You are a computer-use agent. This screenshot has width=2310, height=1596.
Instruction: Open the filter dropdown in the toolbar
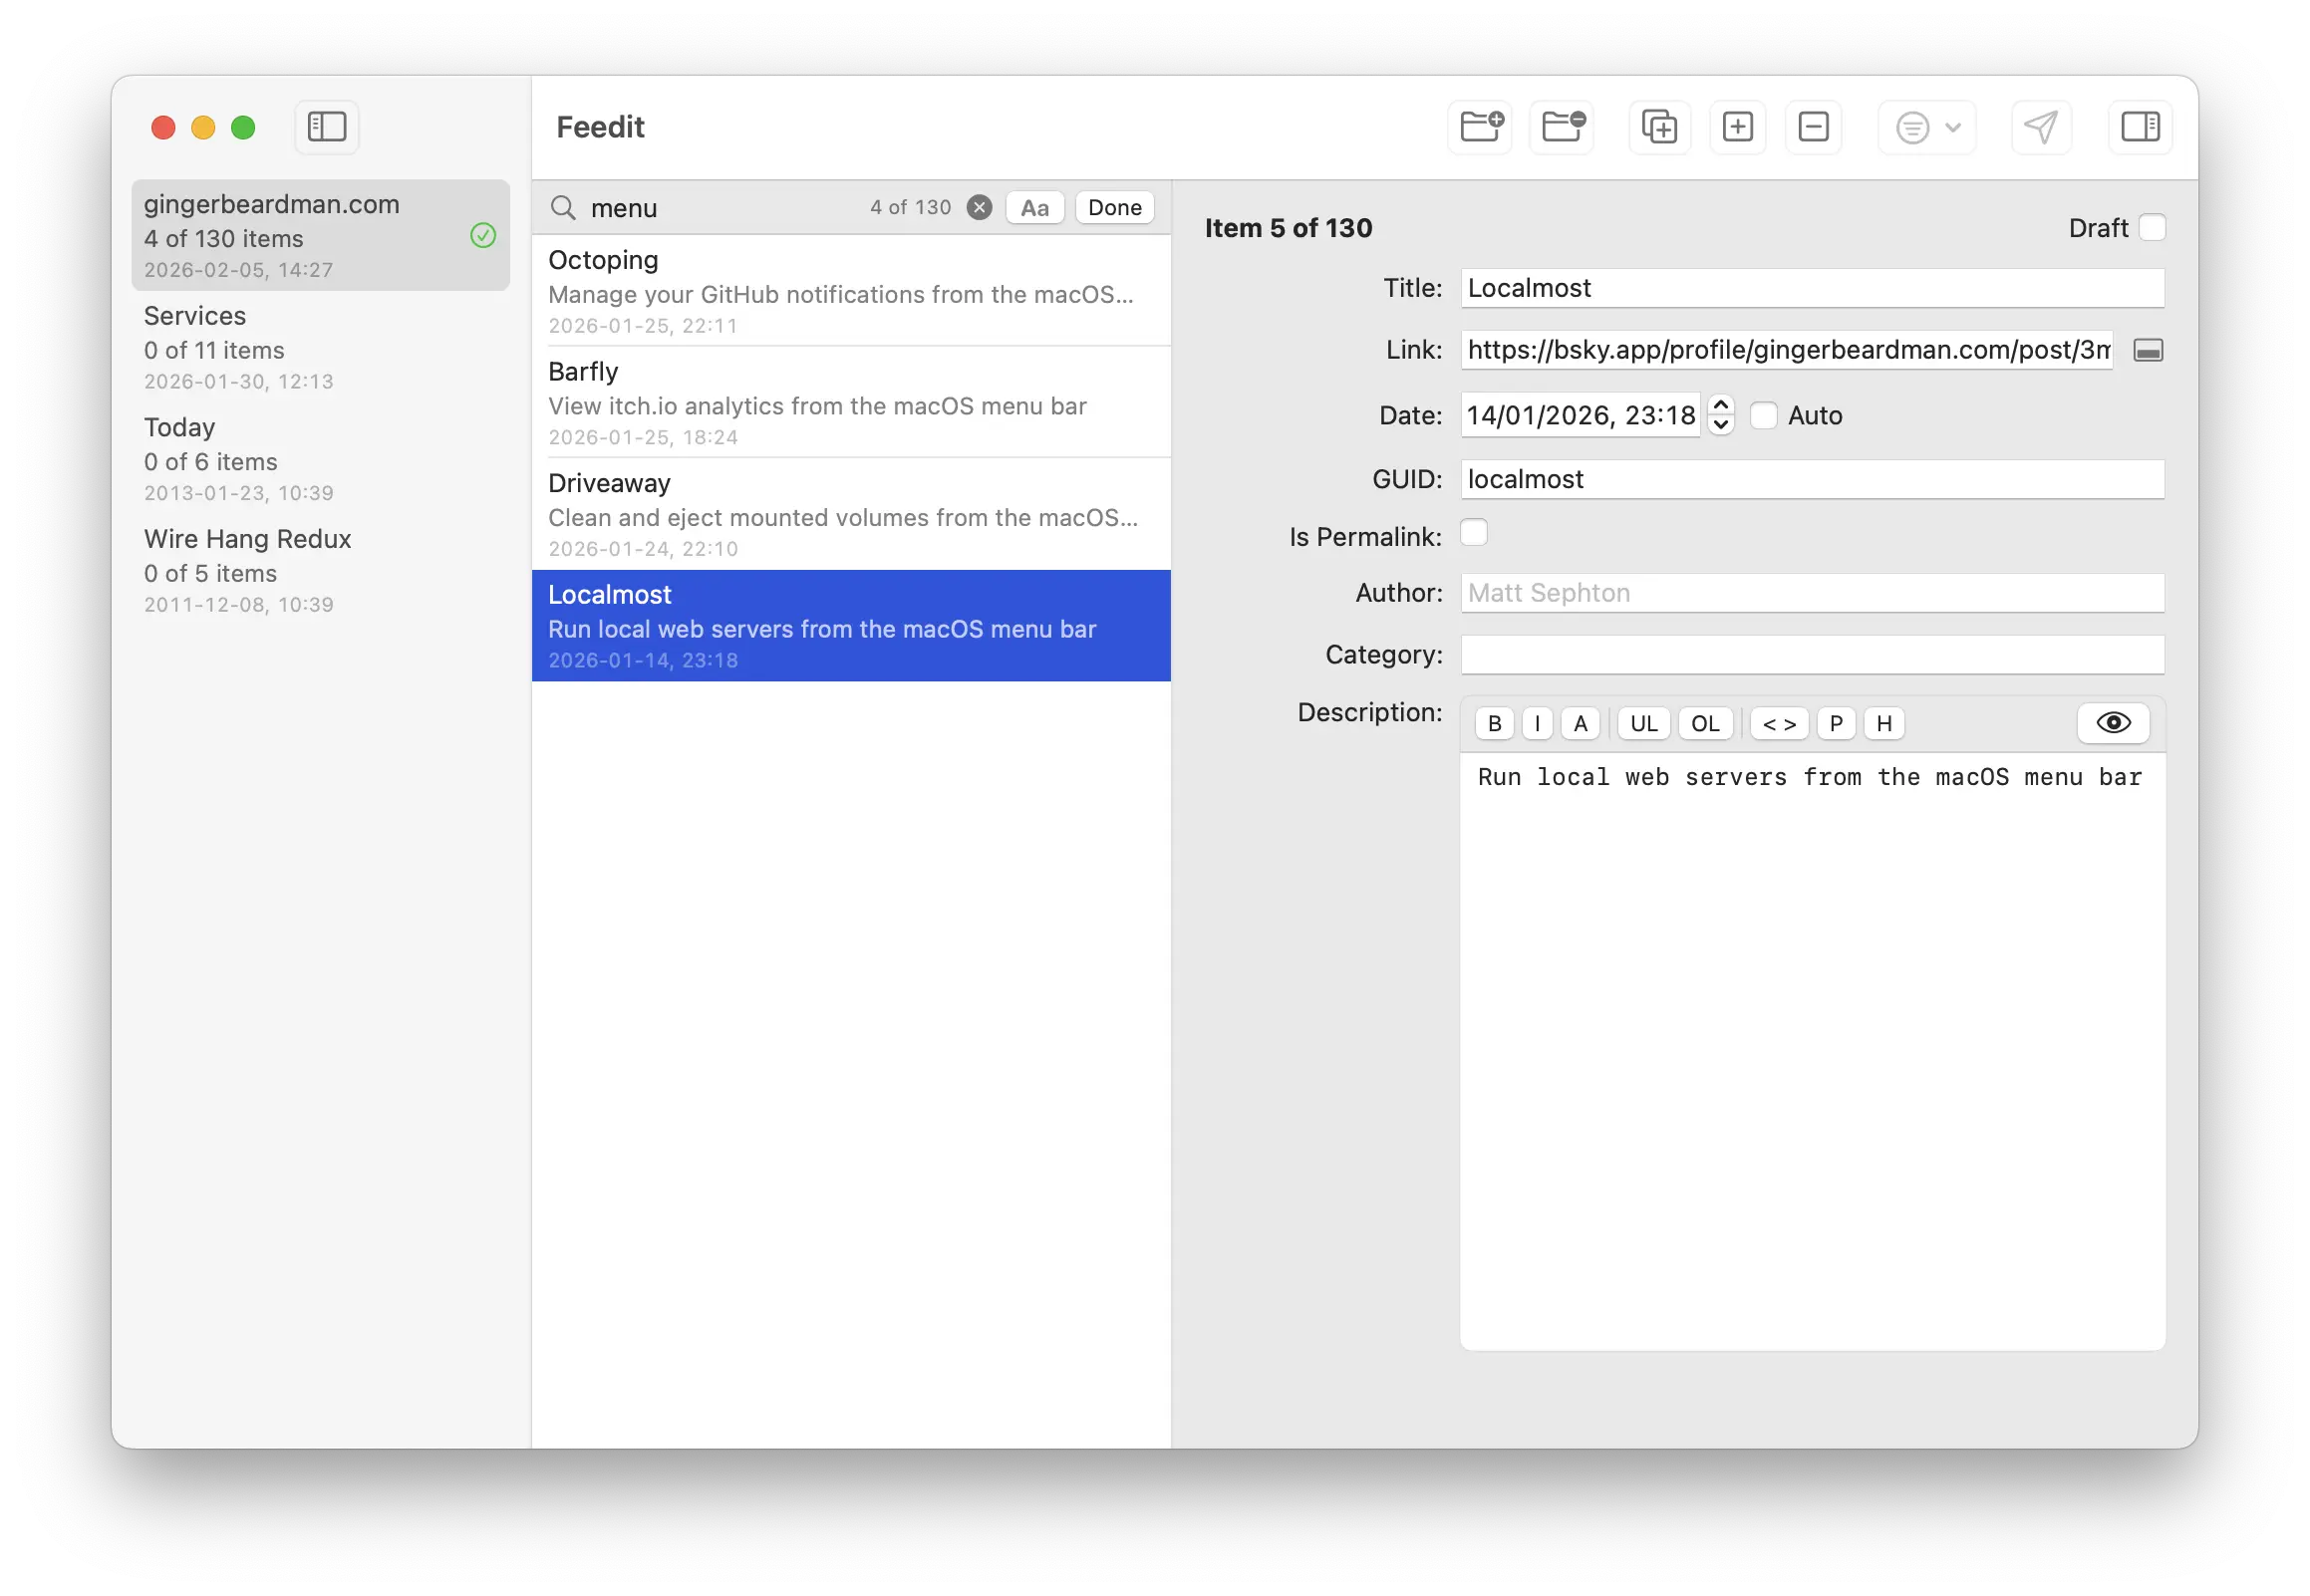pos(1927,127)
